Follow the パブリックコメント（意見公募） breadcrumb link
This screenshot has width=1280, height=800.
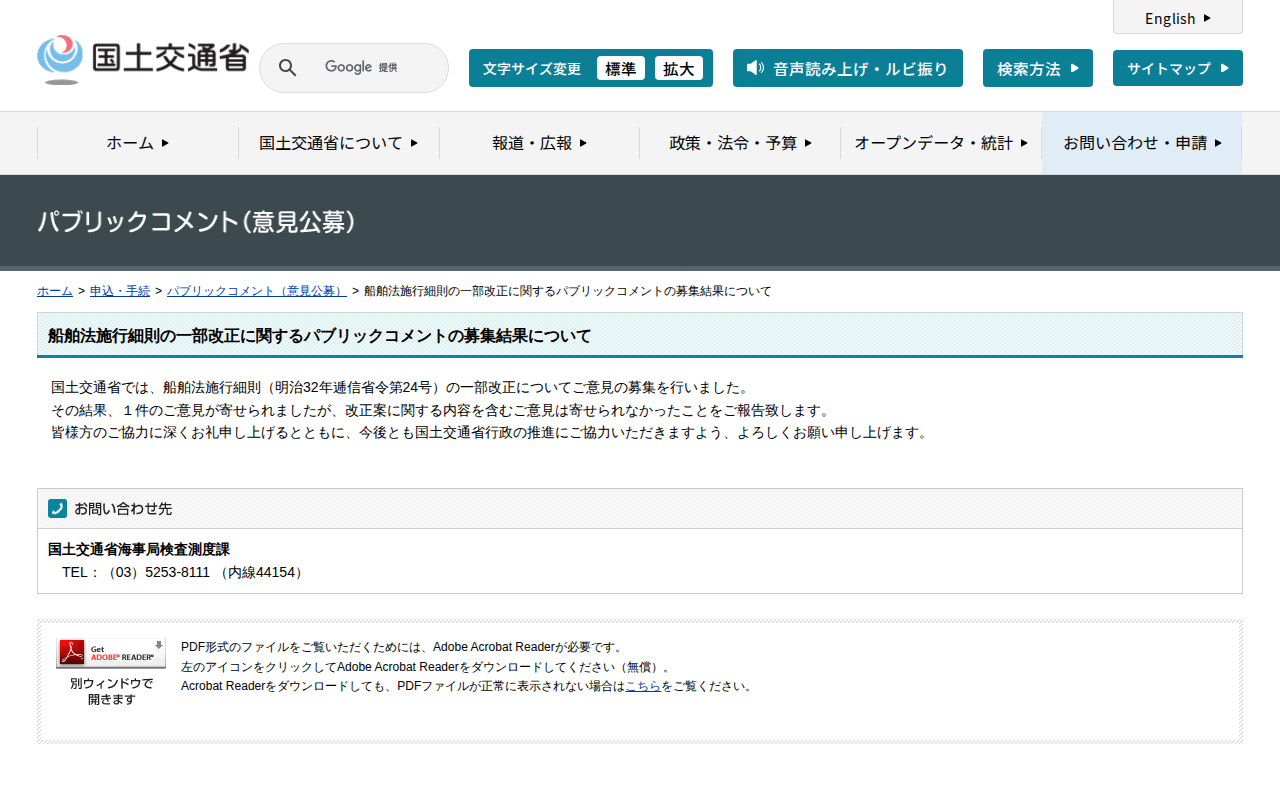click(257, 291)
